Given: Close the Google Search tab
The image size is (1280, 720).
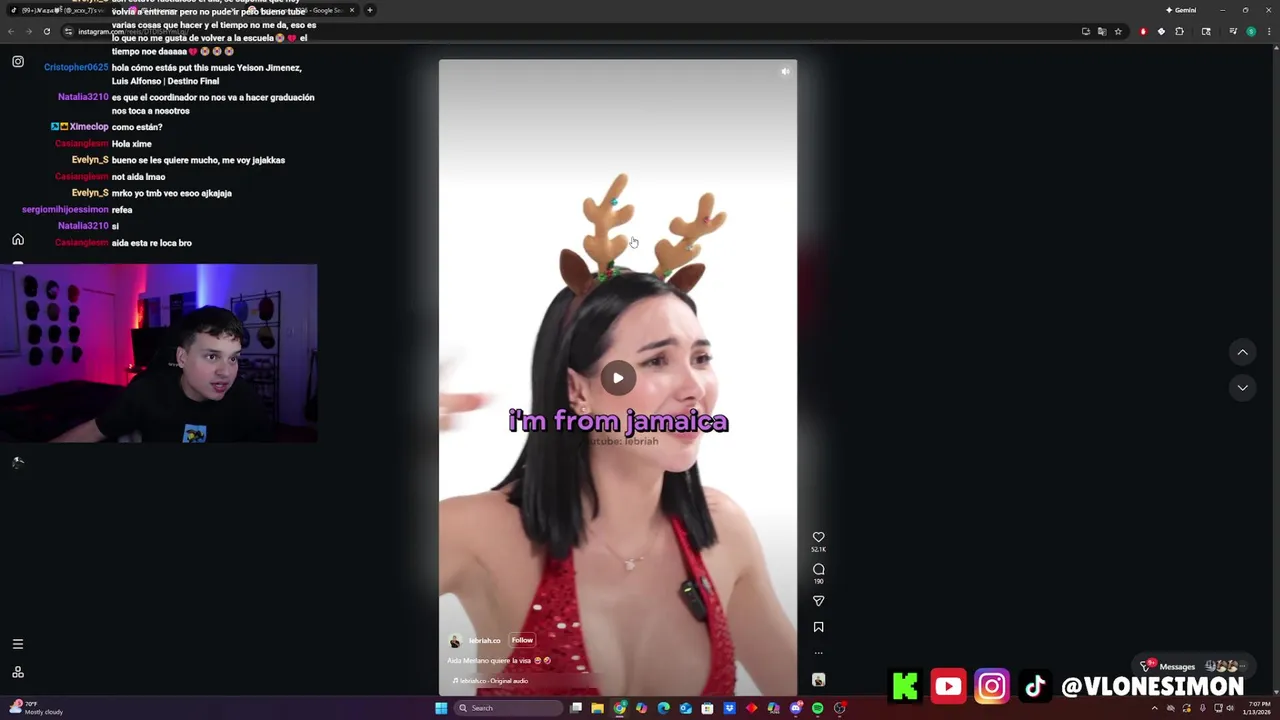Looking at the screenshot, I should [x=352, y=10].
